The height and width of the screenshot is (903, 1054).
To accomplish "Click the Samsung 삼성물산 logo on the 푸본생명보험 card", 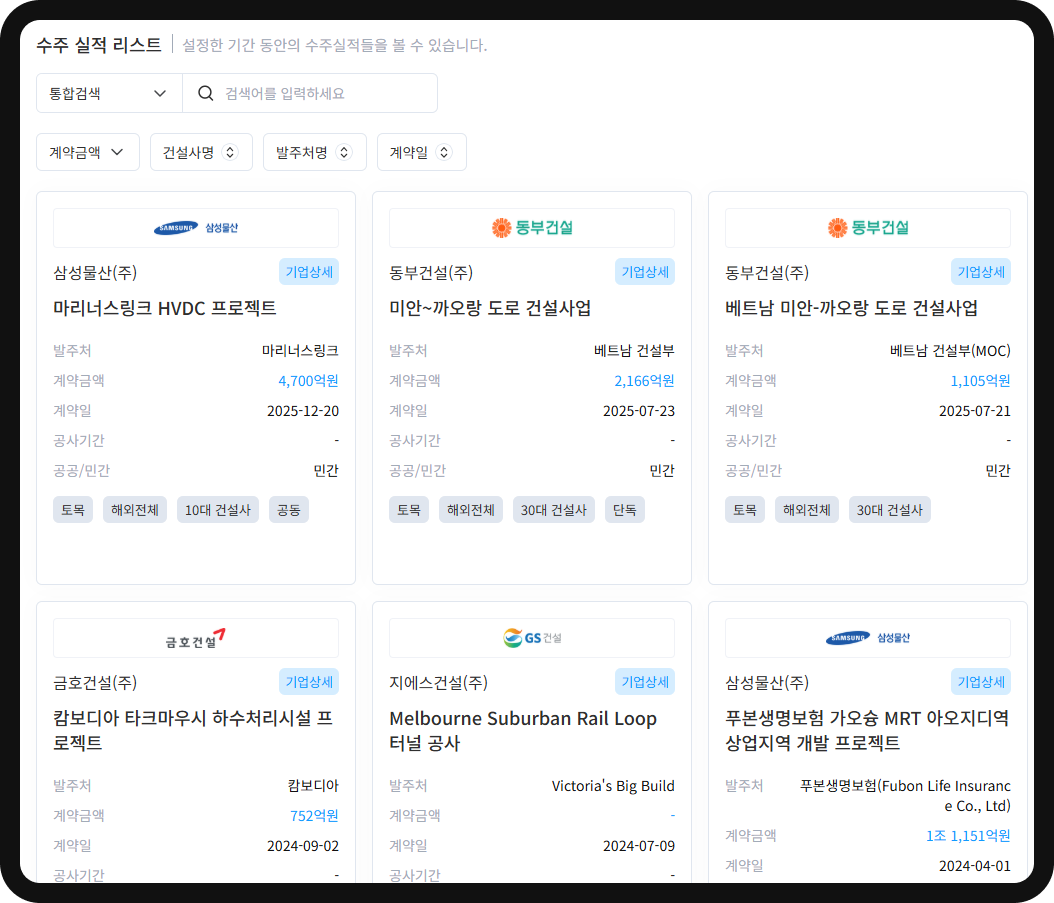I will click(x=868, y=638).
